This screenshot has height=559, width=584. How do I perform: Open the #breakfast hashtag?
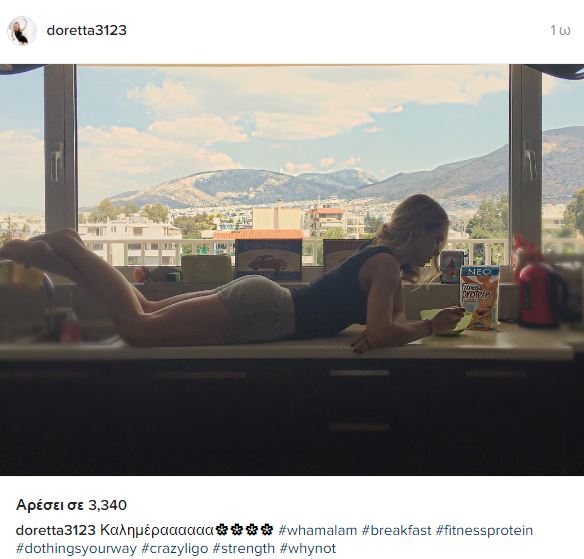pos(396,530)
